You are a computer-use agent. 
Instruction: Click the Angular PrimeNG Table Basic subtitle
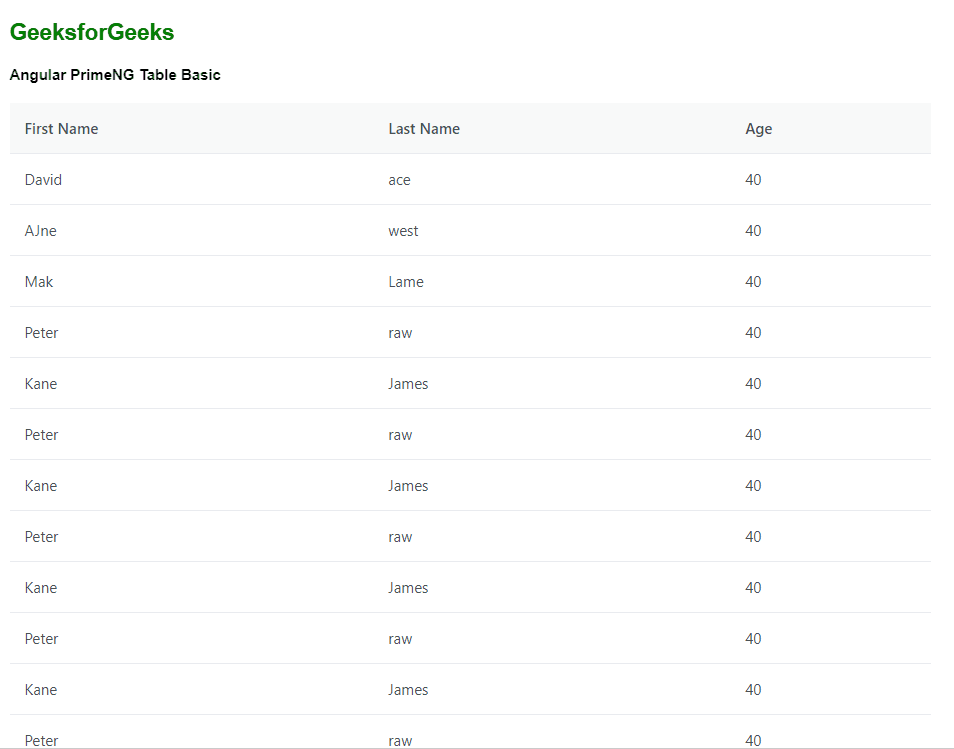click(115, 75)
